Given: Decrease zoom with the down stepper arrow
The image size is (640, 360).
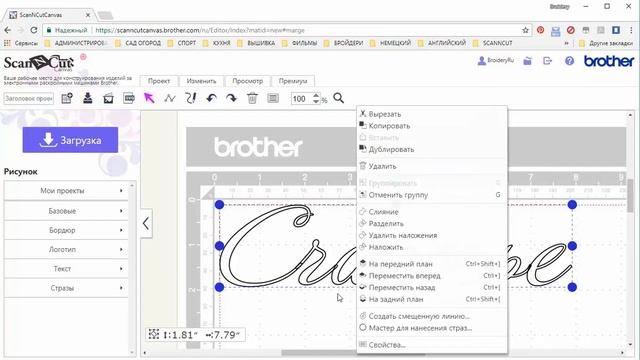Looking at the screenshot, I should [x=316, y=101].
